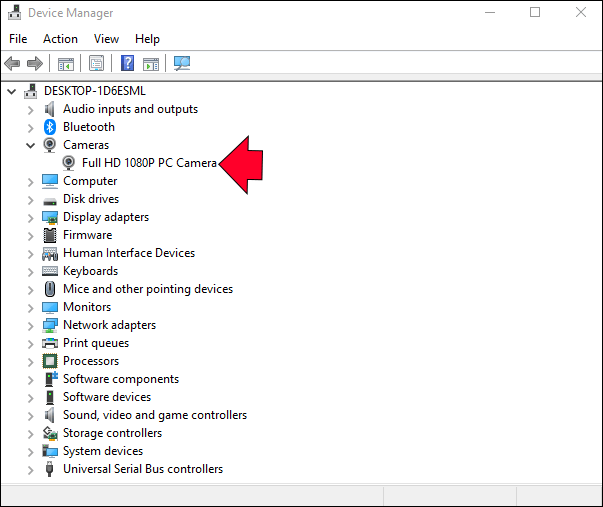Open the Properties toolbar icon

click(x=97, y=63)
